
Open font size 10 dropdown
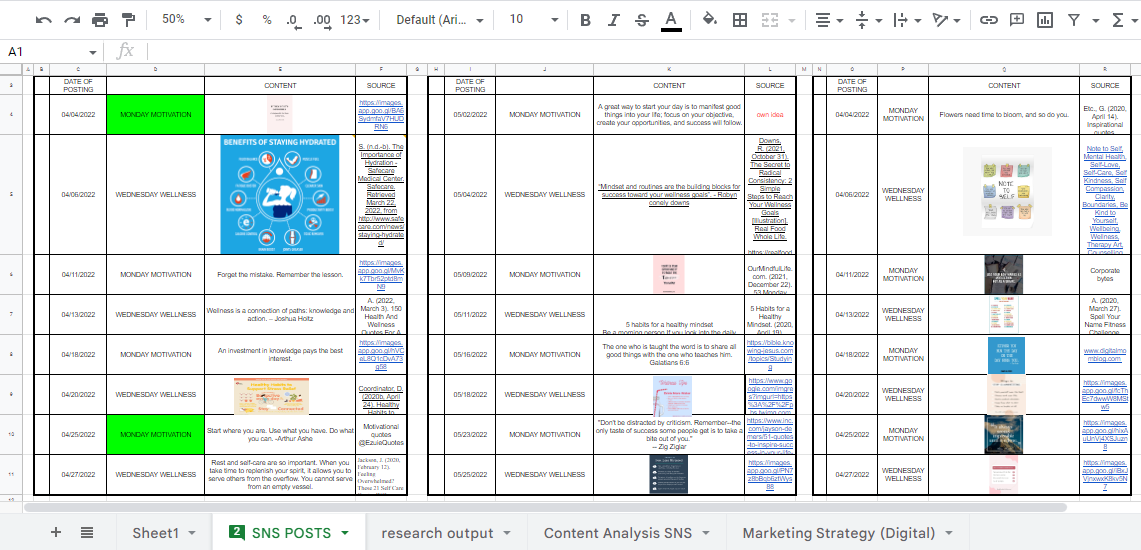pos(532,20)
